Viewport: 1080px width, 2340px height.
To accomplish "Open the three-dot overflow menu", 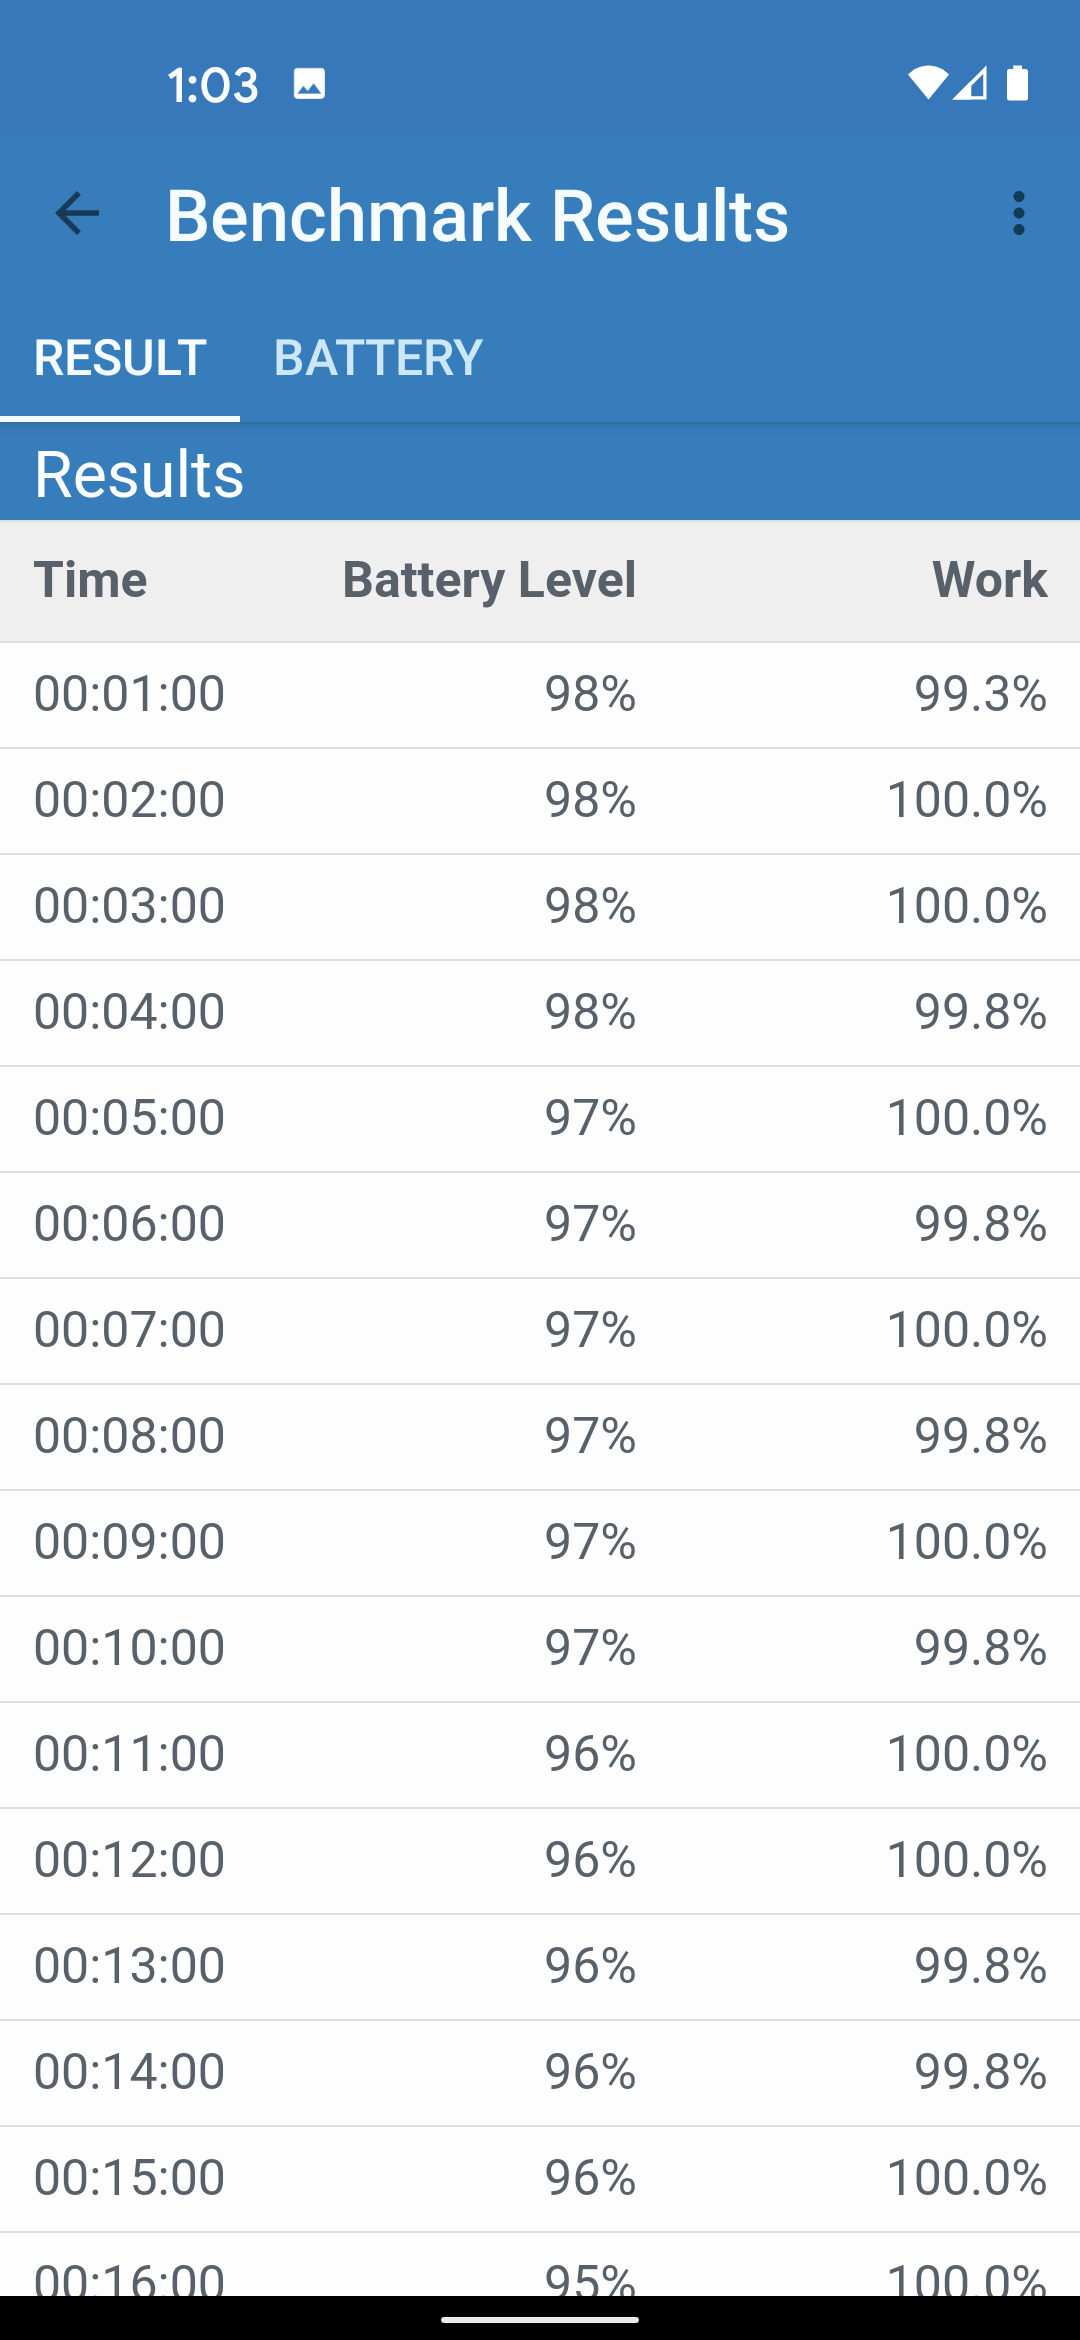I will 1018,214.
